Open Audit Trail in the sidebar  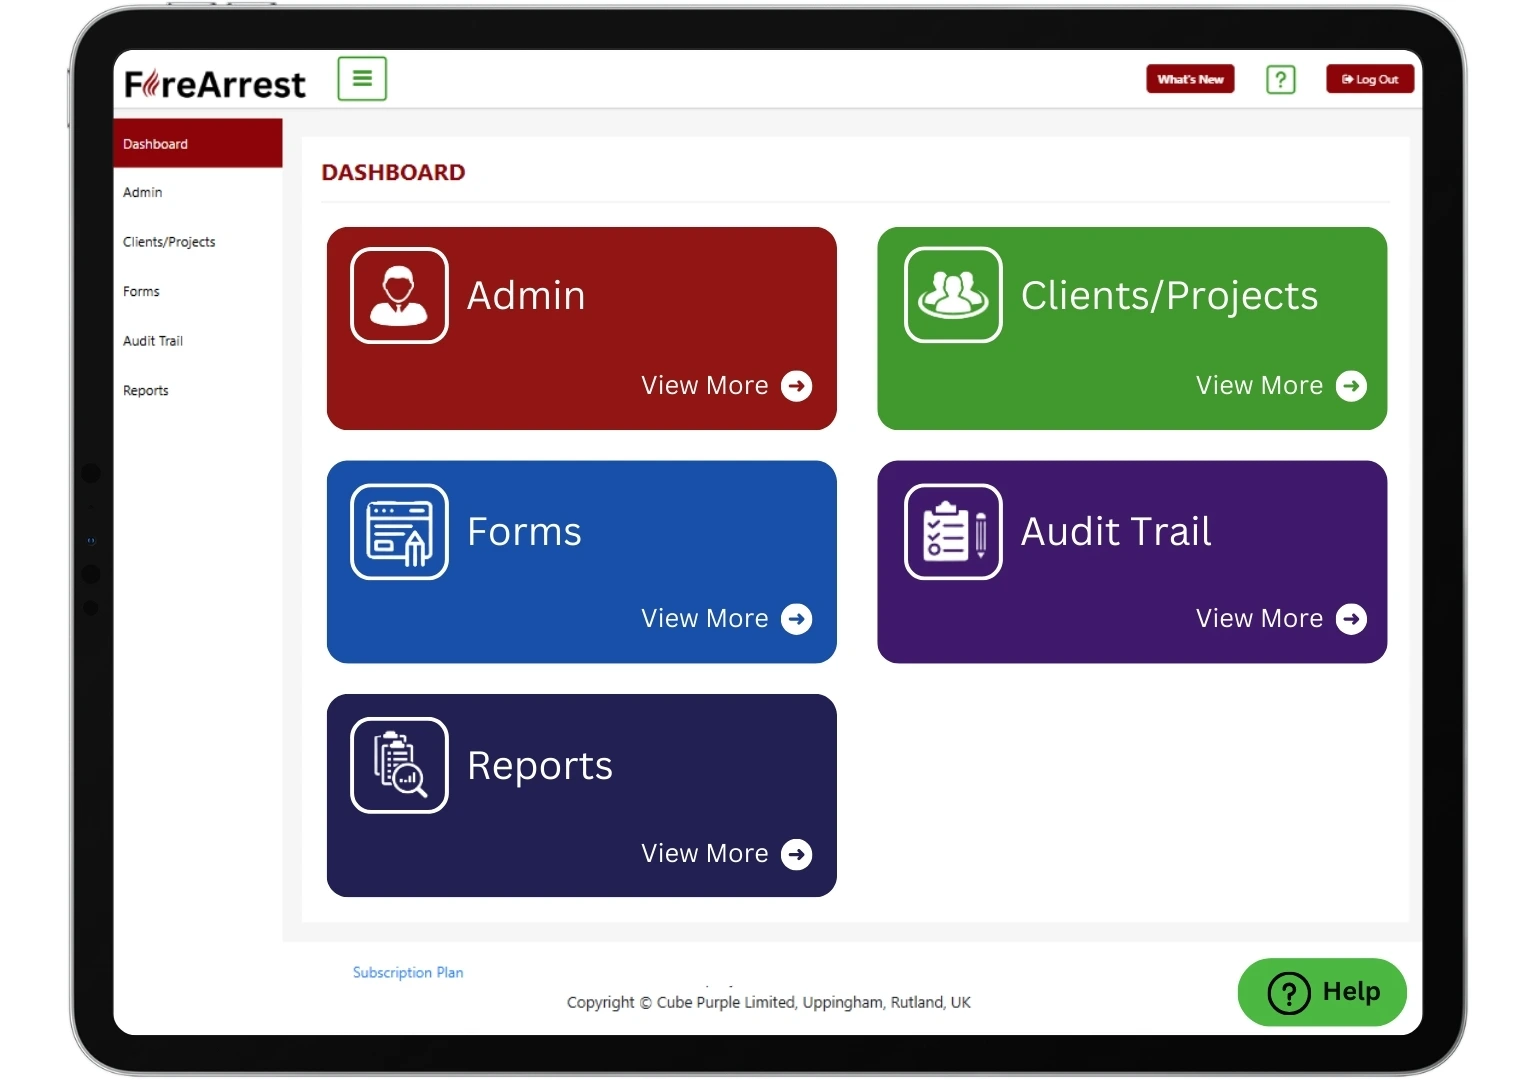pyautogui.click(x=153, y=341)
